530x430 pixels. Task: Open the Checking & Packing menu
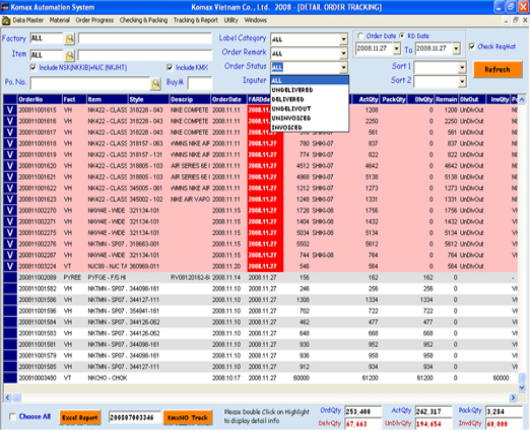tap(144, 20)
